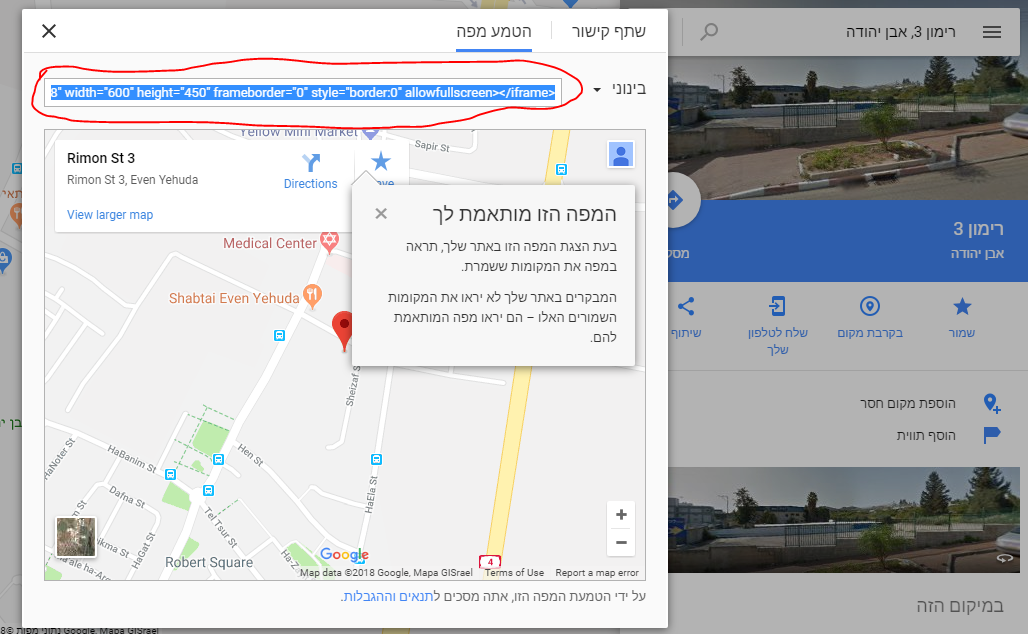
Task: Zoom in with the plus button
Action: click(x=621, y=515)
